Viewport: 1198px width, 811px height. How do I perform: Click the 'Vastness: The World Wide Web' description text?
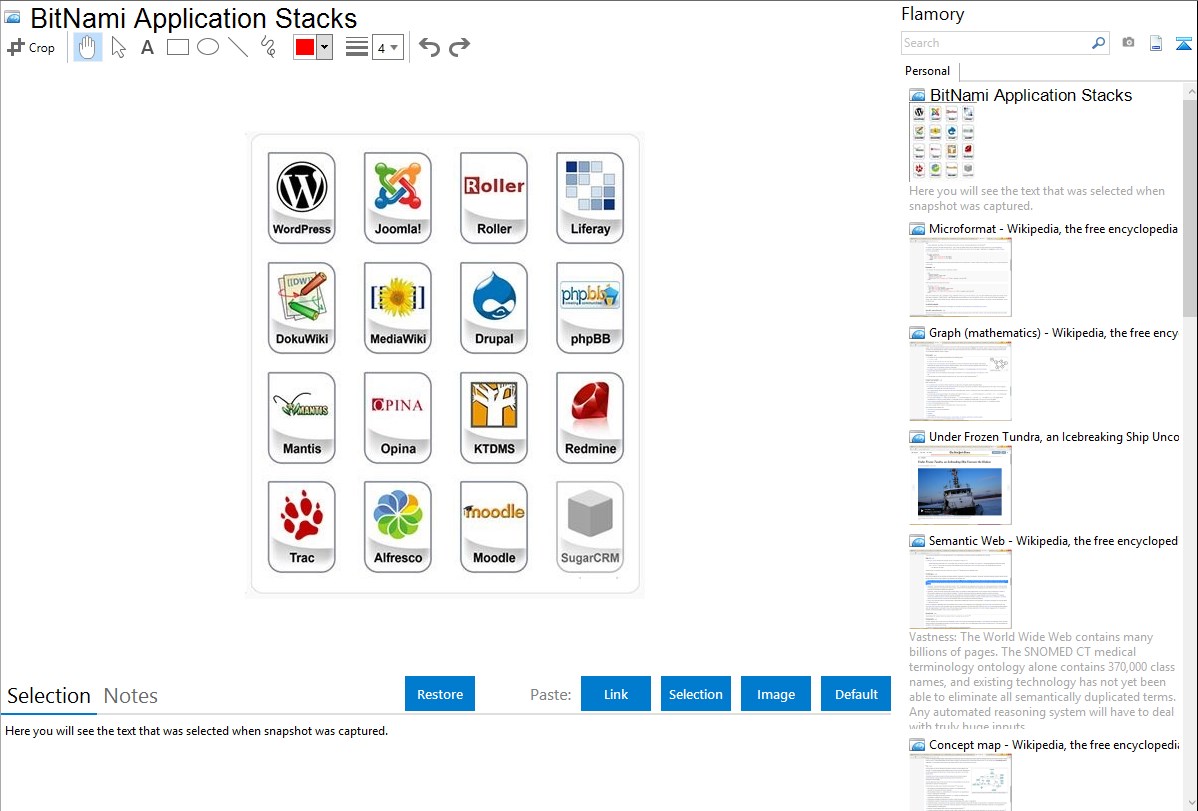click(x=1042, y=681)
